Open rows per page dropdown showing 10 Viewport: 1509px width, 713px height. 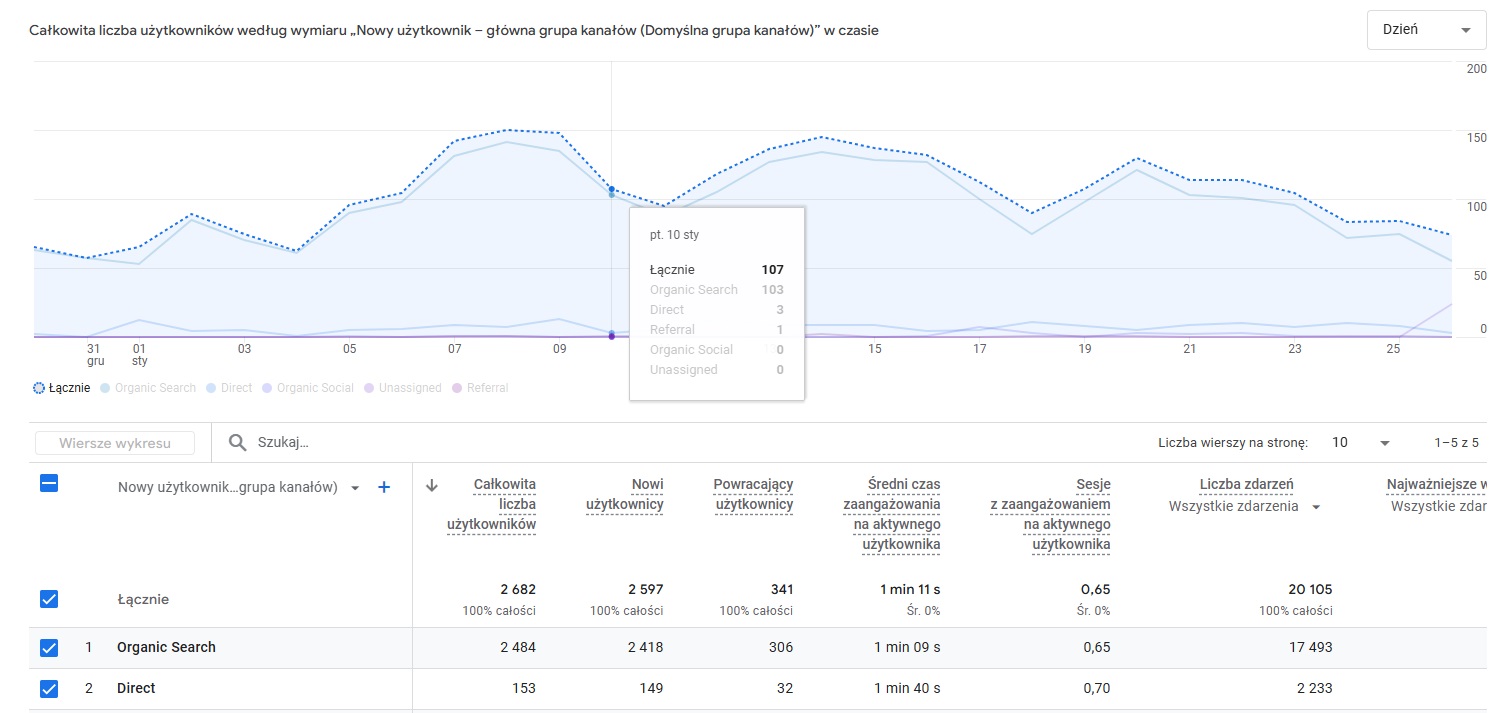(1361, 442)
